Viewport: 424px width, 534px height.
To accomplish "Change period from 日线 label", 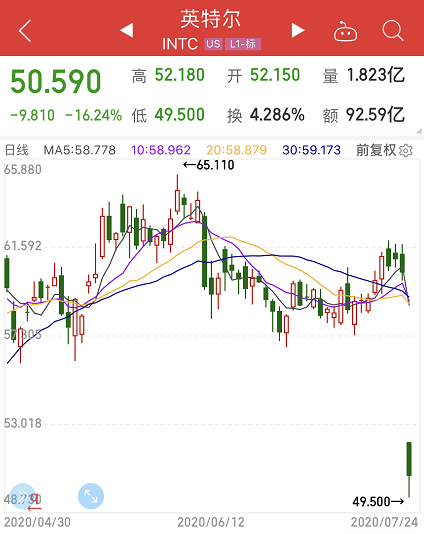I will pyautogui.click(x=16, y=150).
